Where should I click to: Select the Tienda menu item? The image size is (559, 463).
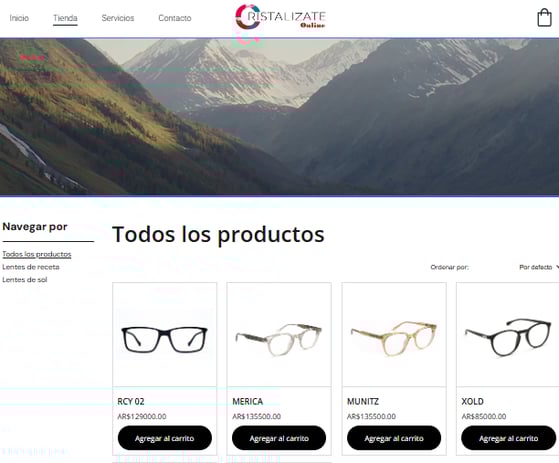65,18
